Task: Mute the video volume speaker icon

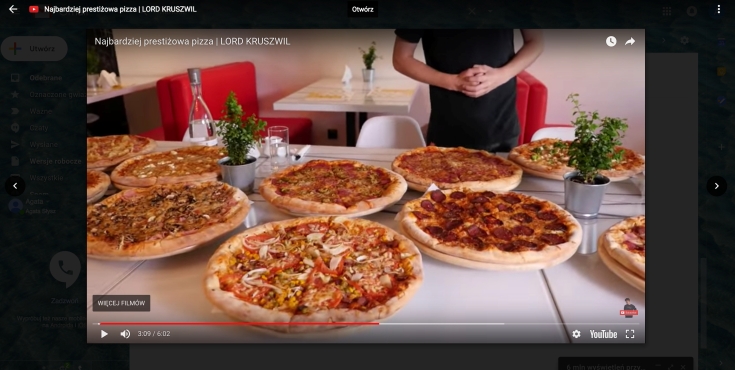Action: [x=125, y=334]
